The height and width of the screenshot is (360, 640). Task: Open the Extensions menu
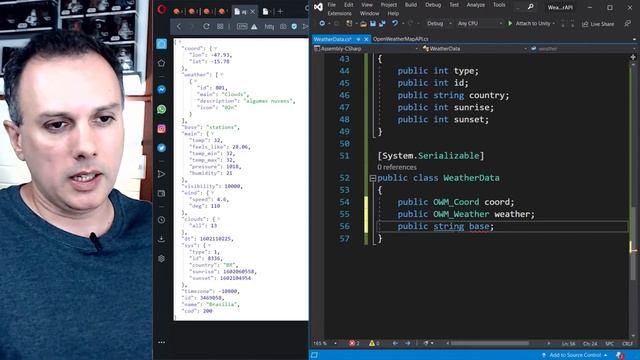coord(339,13)
